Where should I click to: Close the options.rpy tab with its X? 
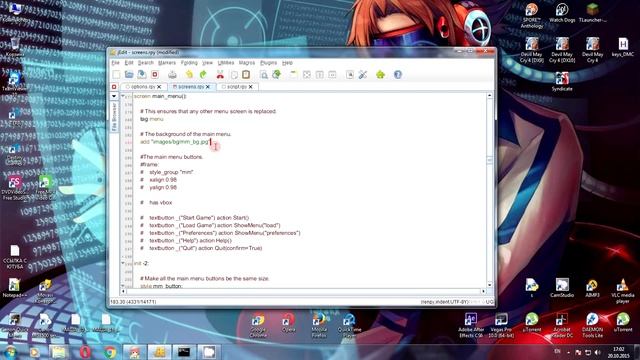pos(159,87)
